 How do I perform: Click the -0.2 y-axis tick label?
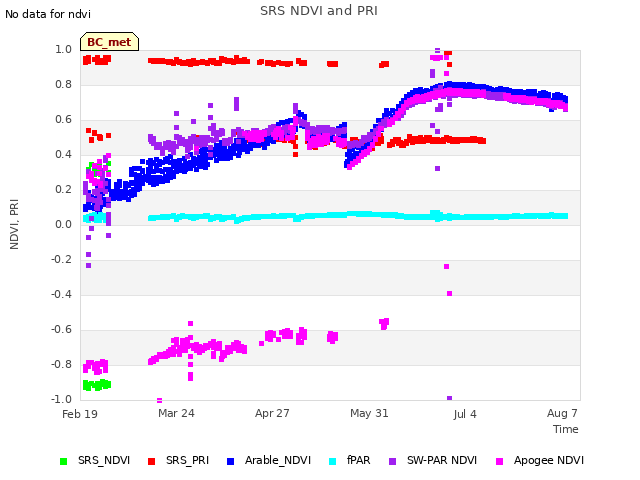click(61, 260)
